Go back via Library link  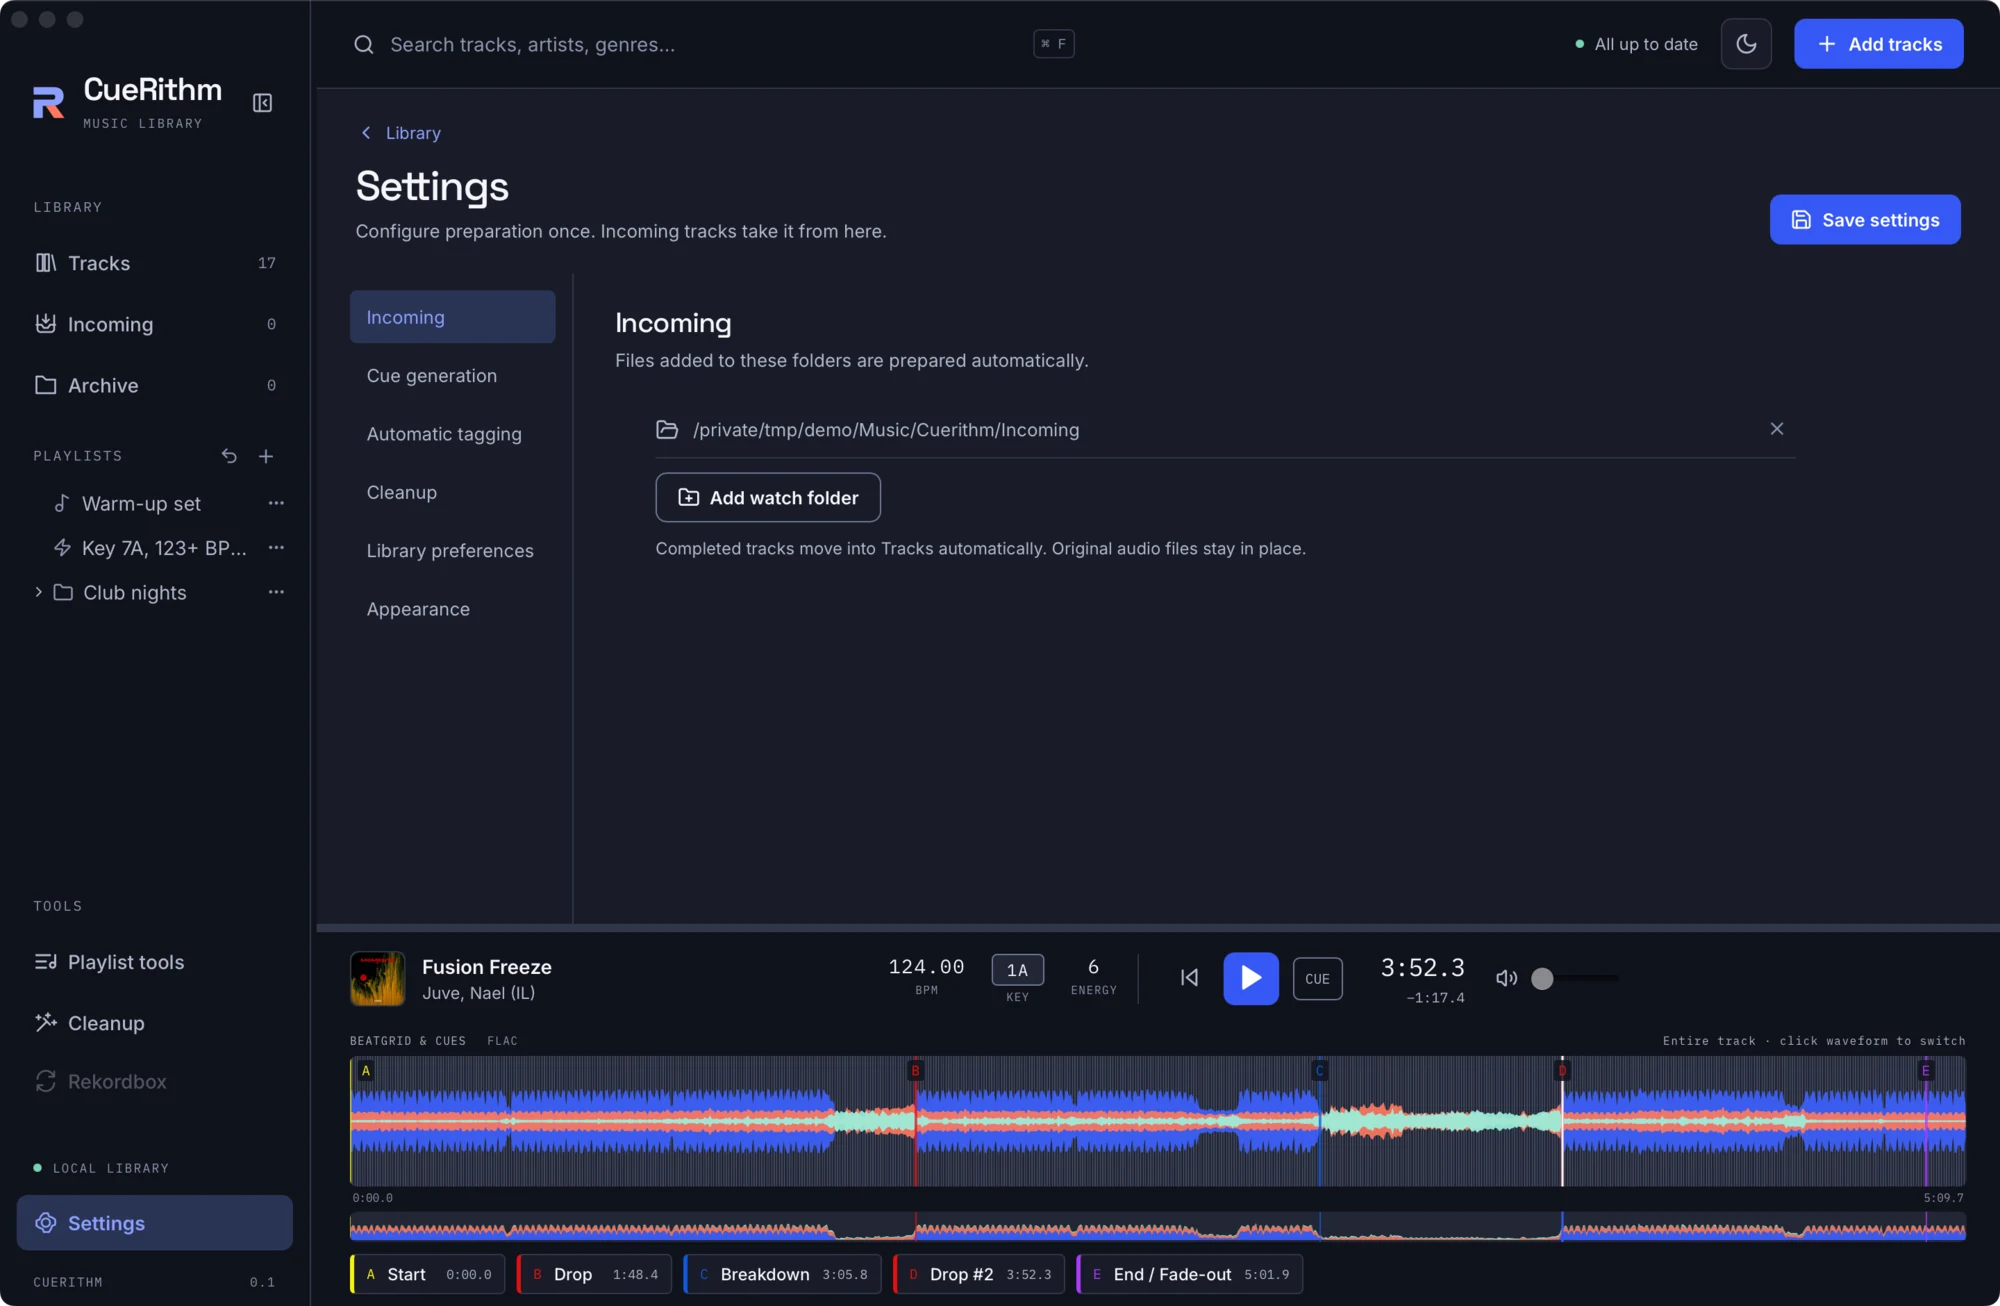click(401, 133)
